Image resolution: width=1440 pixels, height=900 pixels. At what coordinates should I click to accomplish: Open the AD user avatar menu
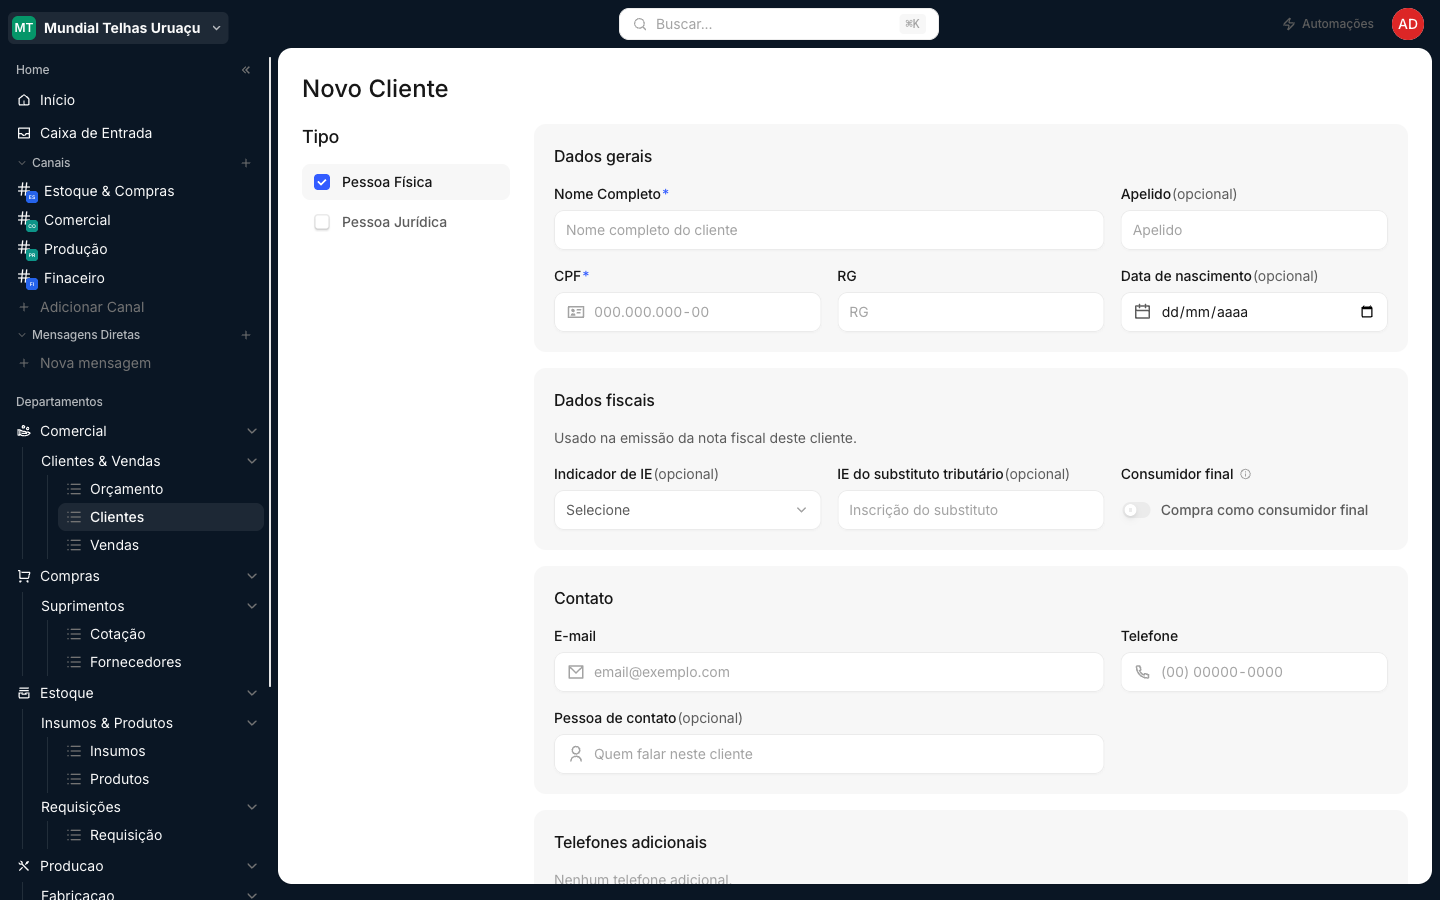pyautogui.click(x=1408, y=24)
